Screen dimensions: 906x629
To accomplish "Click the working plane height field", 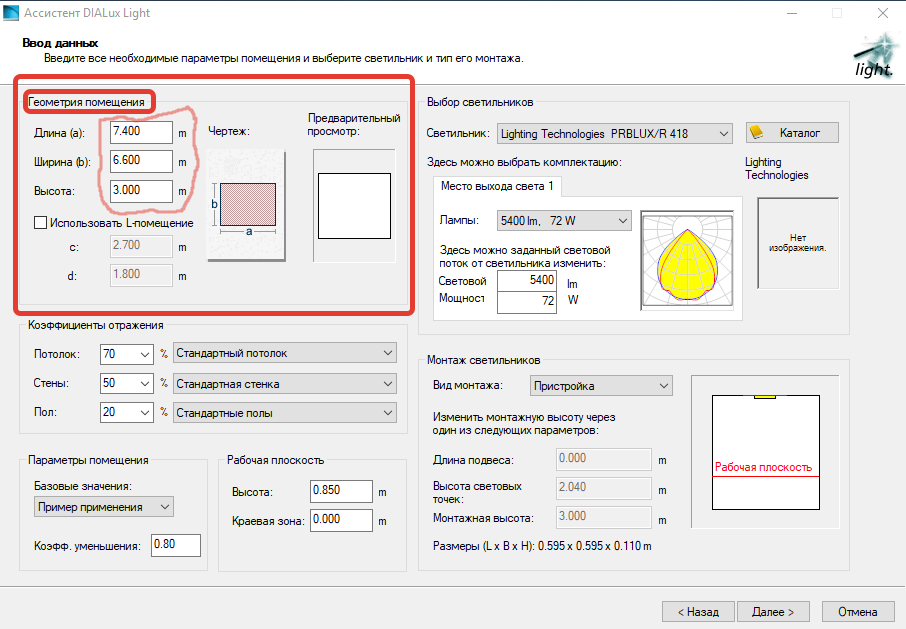I will tap(341, 491).
